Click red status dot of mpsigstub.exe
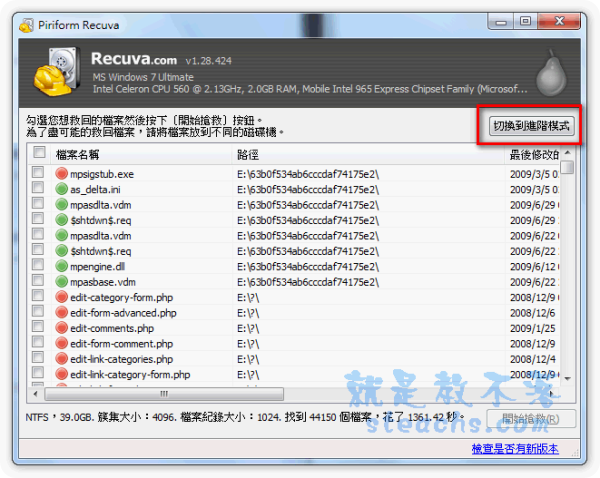 click(61, 174)
